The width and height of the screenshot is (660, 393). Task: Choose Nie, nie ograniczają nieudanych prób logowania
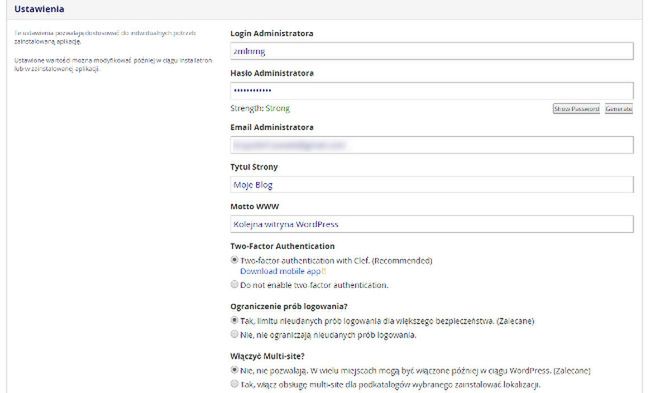click(234, 334)
